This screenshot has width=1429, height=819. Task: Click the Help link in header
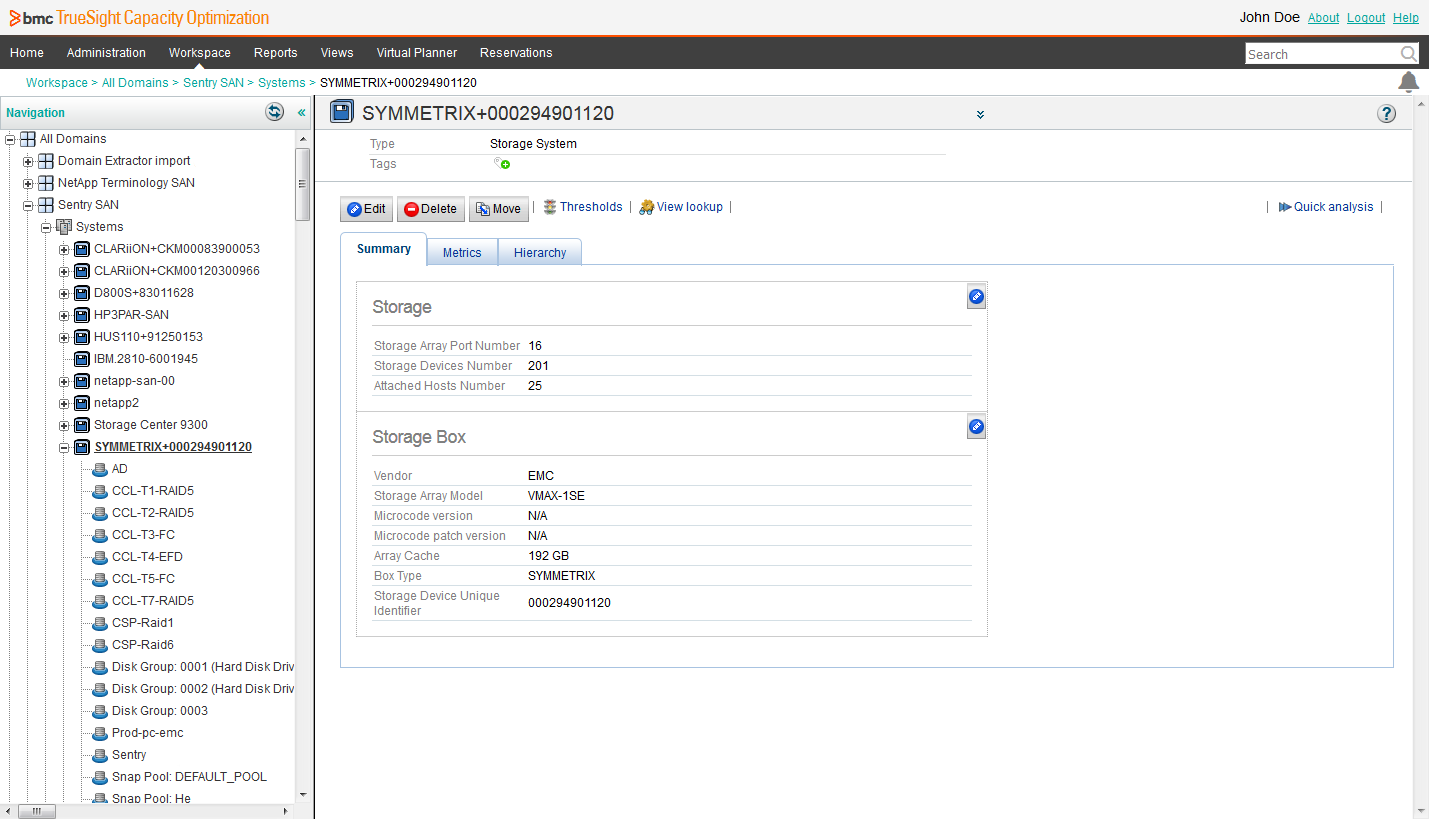[x=1406, y=18]
